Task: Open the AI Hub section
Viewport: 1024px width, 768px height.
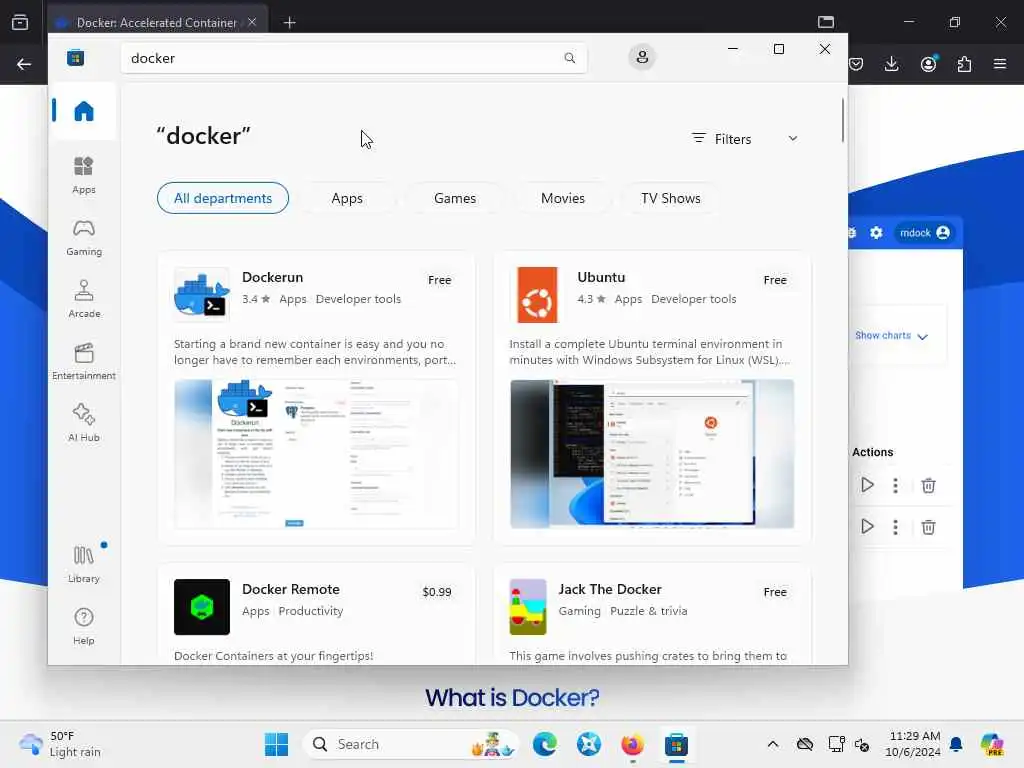Action: coord(84,423)
